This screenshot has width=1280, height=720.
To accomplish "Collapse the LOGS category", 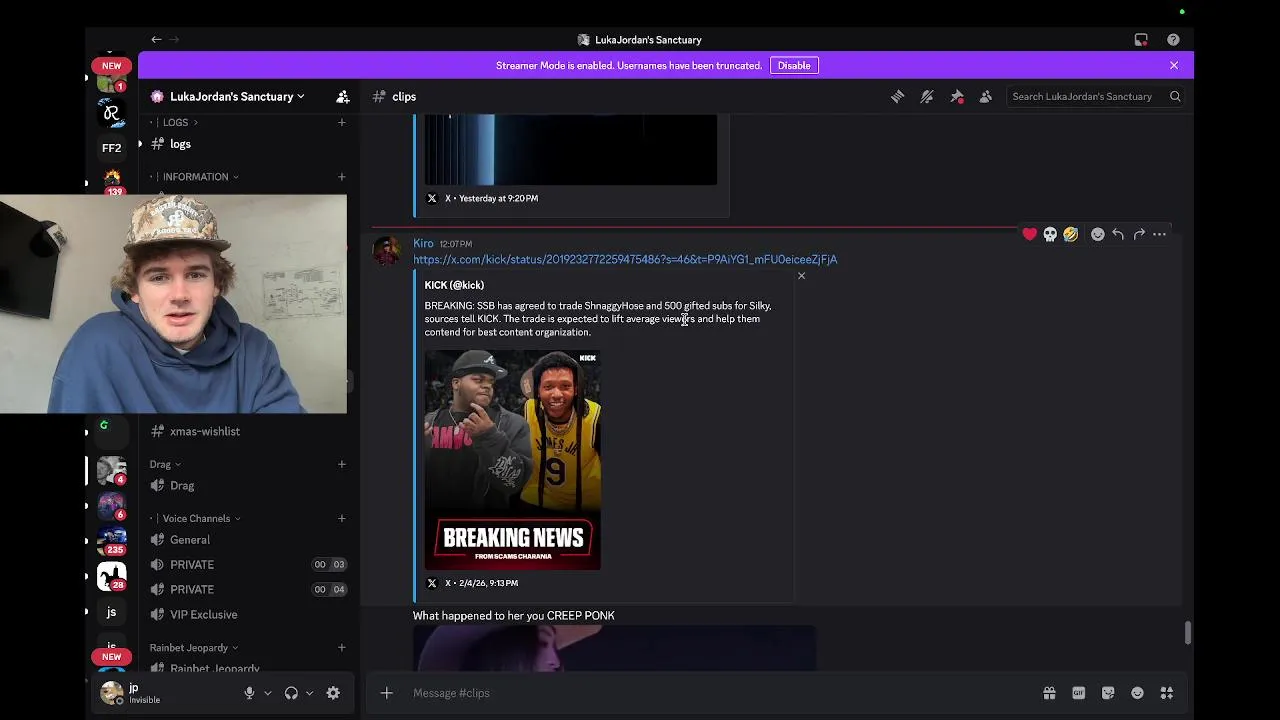I will tap(180, 122).
